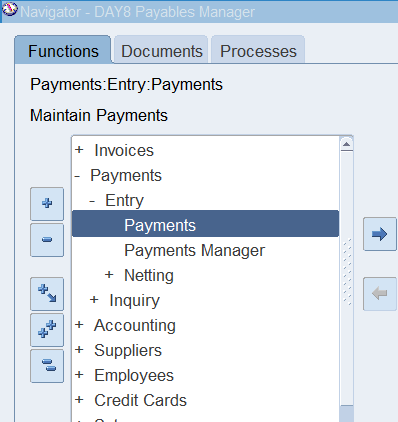398x422 pixels.
Task: Add to Top Ten with right arrow
Action: [380, 234]
